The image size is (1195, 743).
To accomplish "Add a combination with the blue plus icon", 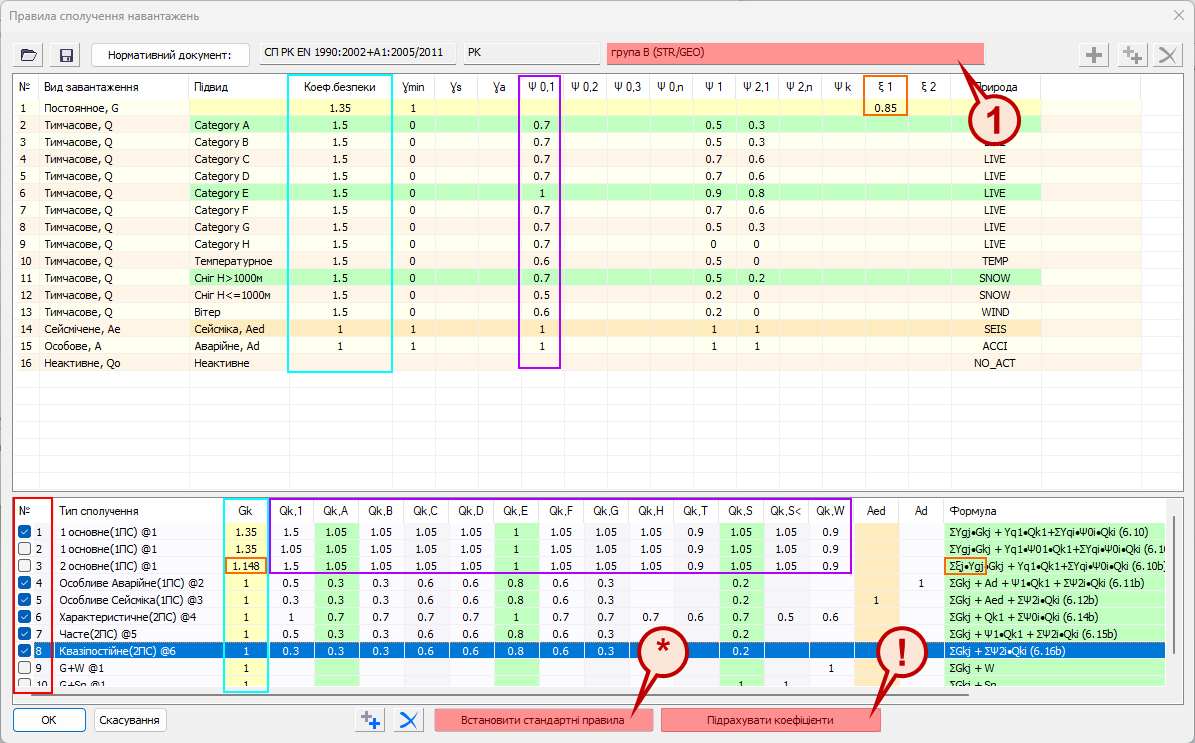I will (371, 720).
